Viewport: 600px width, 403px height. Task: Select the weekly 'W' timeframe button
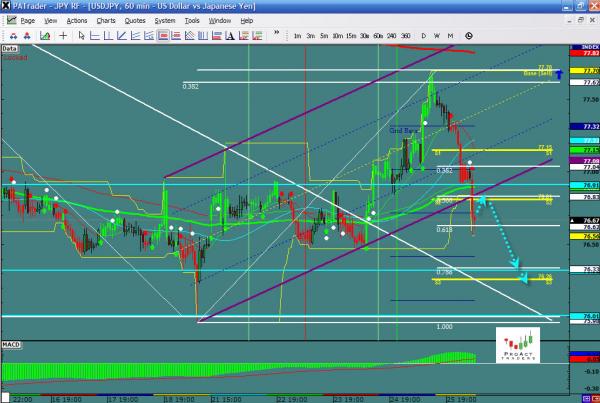437,36
